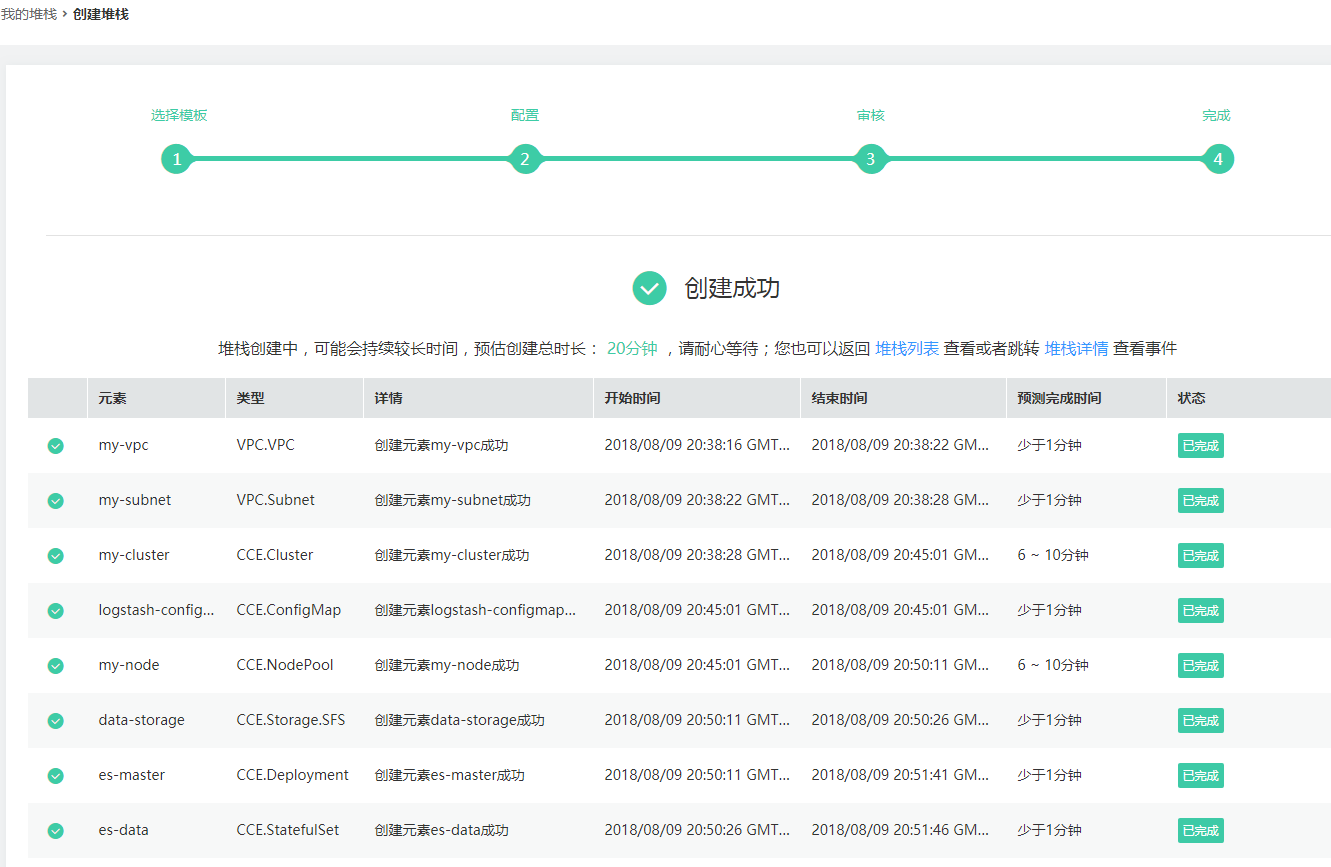Click the 6 ~ 10分钟 estimate in my-node row
1331x867 pixels.
coord(1053,665)
